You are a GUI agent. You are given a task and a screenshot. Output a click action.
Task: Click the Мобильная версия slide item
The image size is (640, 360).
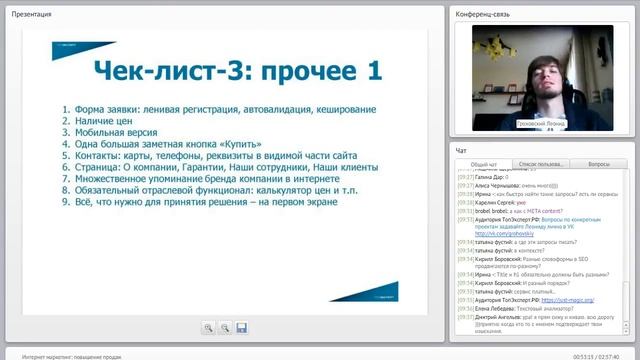point(109,132)
